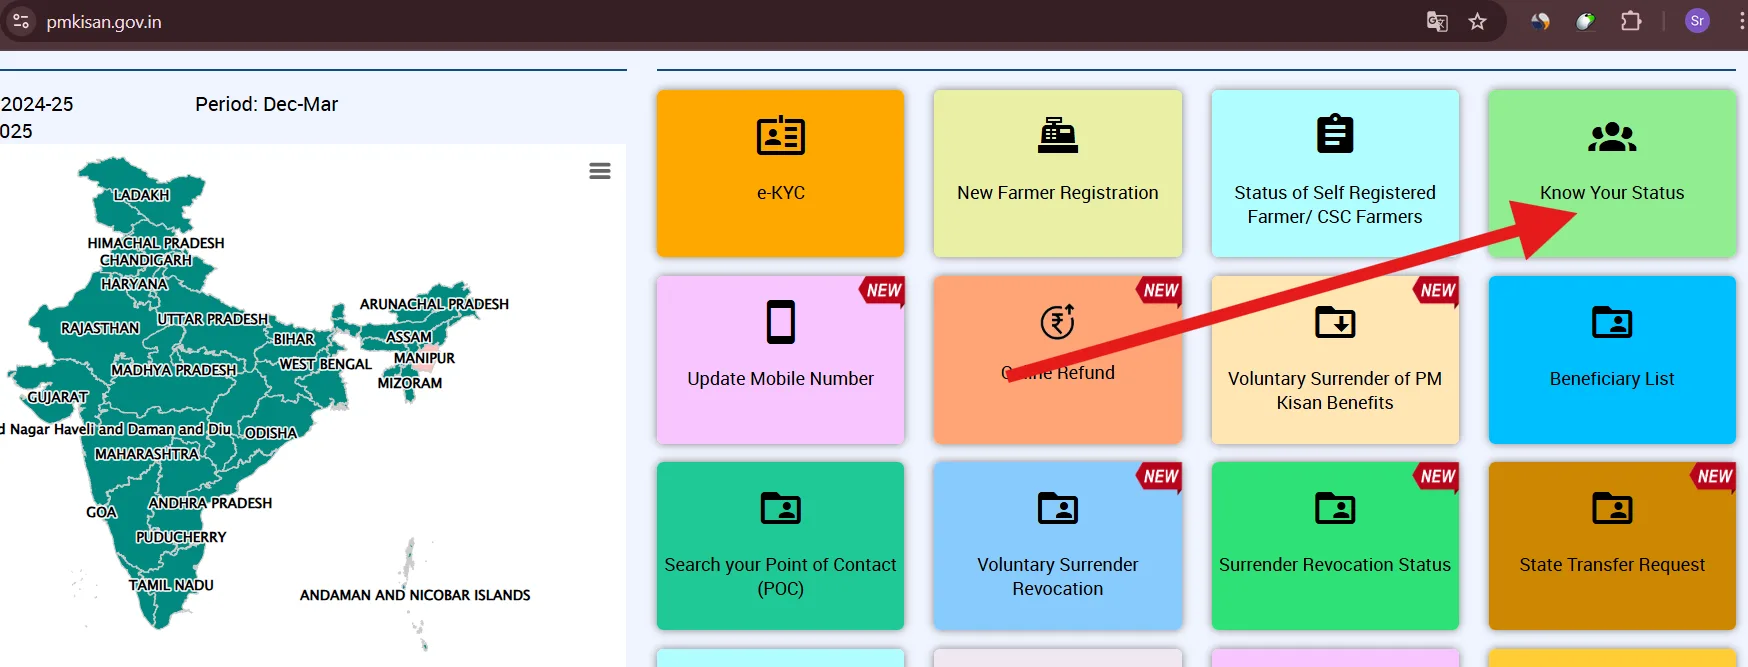1748x667 pixels.
Task: Open the e-KYC card icon
Action: point(780,135)
